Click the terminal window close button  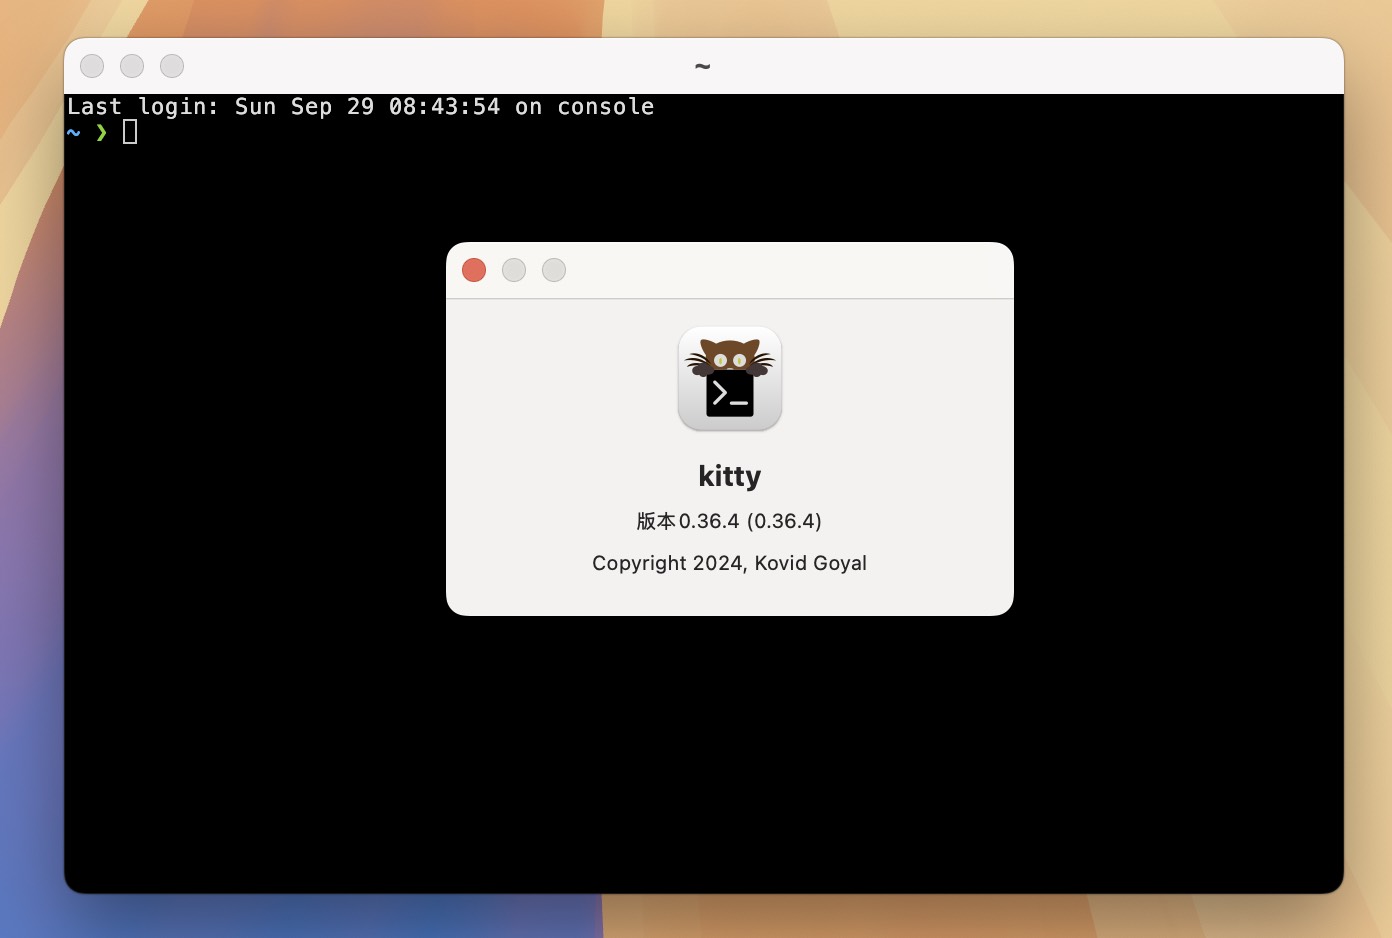pyautogui.click(x=92, y=66)
